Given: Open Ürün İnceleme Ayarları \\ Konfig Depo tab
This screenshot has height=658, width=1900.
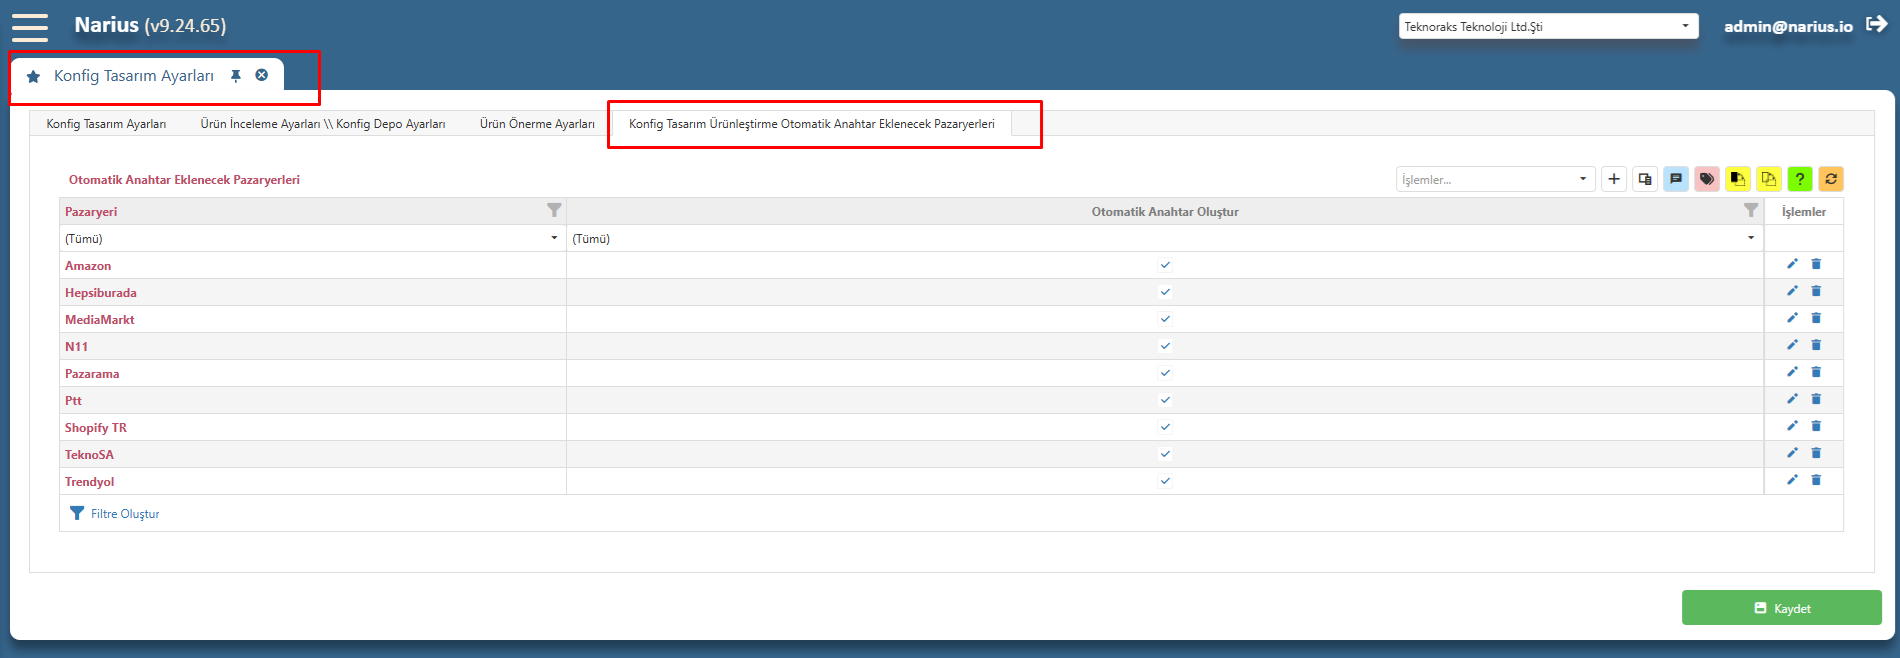Looking at the screenshot, I should point(323,124).
